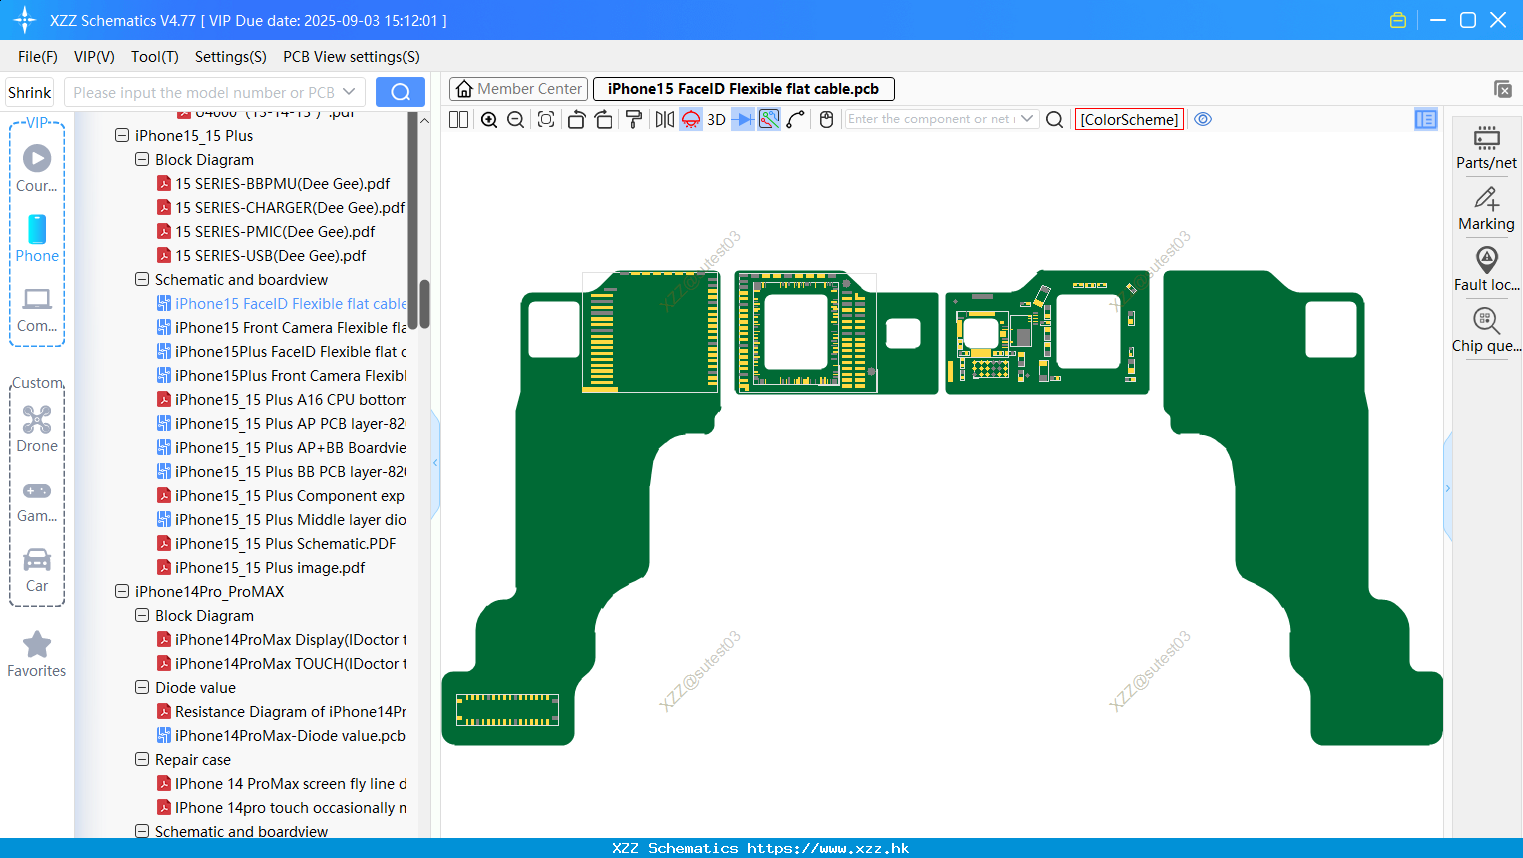Collapse Schematic and boardview under iPhone15_15 Plus
Screen dimensions: 1523x858
point(142,279)
